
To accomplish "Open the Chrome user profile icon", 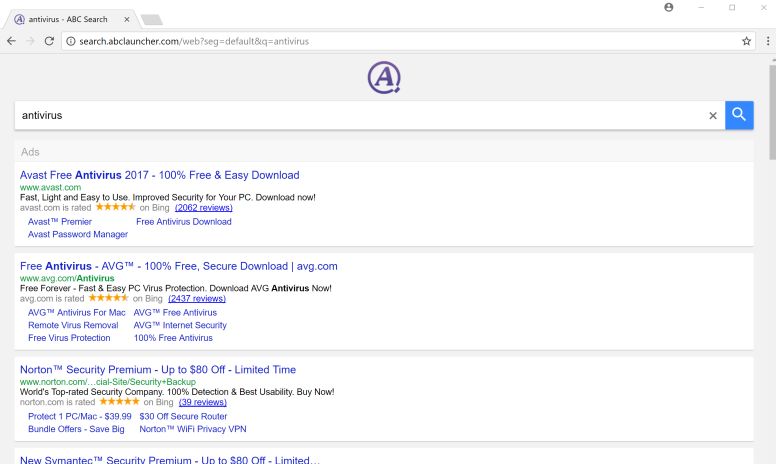I will point(669,7).
